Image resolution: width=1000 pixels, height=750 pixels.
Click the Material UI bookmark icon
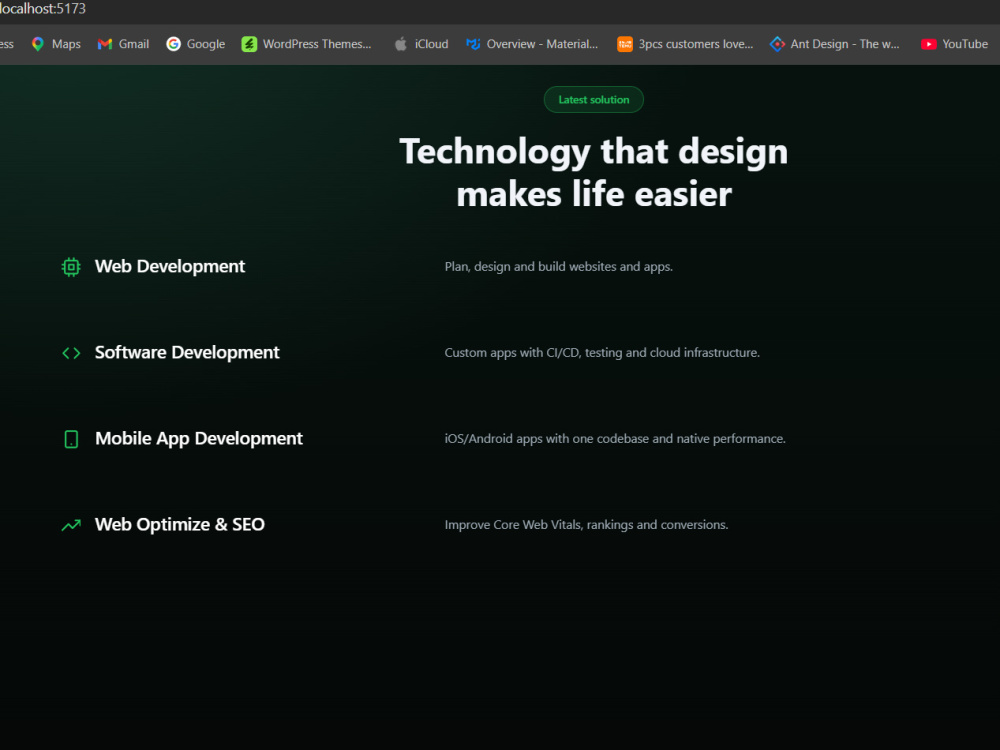coord(473,44)
